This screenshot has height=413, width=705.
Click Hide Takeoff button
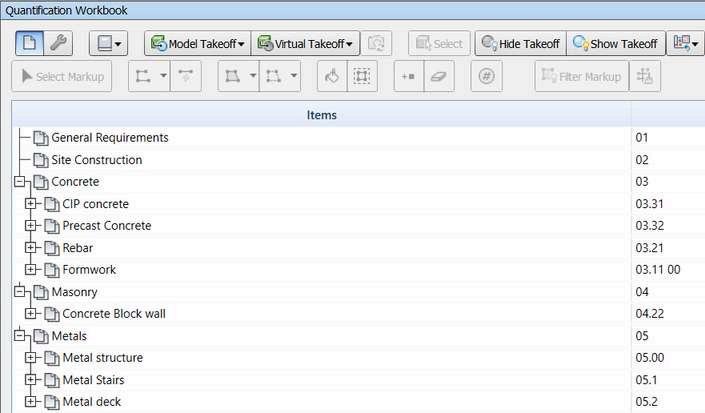tap(521, 44)
